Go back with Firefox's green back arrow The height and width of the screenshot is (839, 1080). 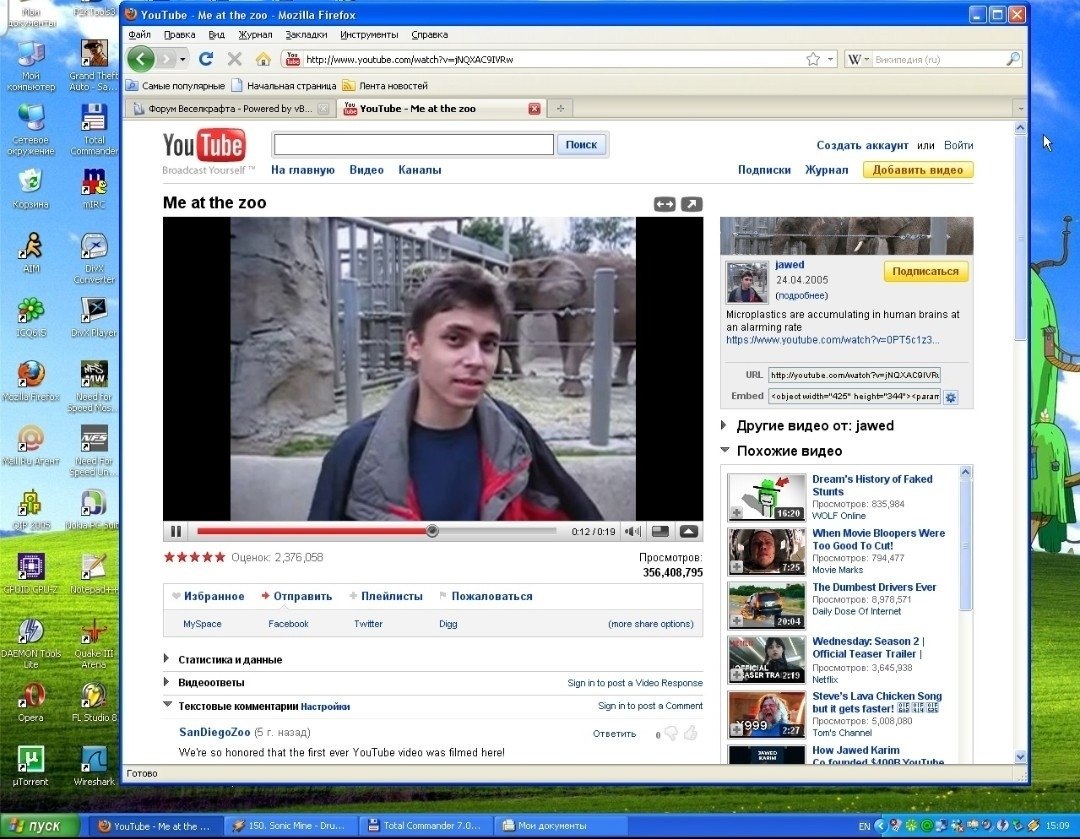(141, 59)
